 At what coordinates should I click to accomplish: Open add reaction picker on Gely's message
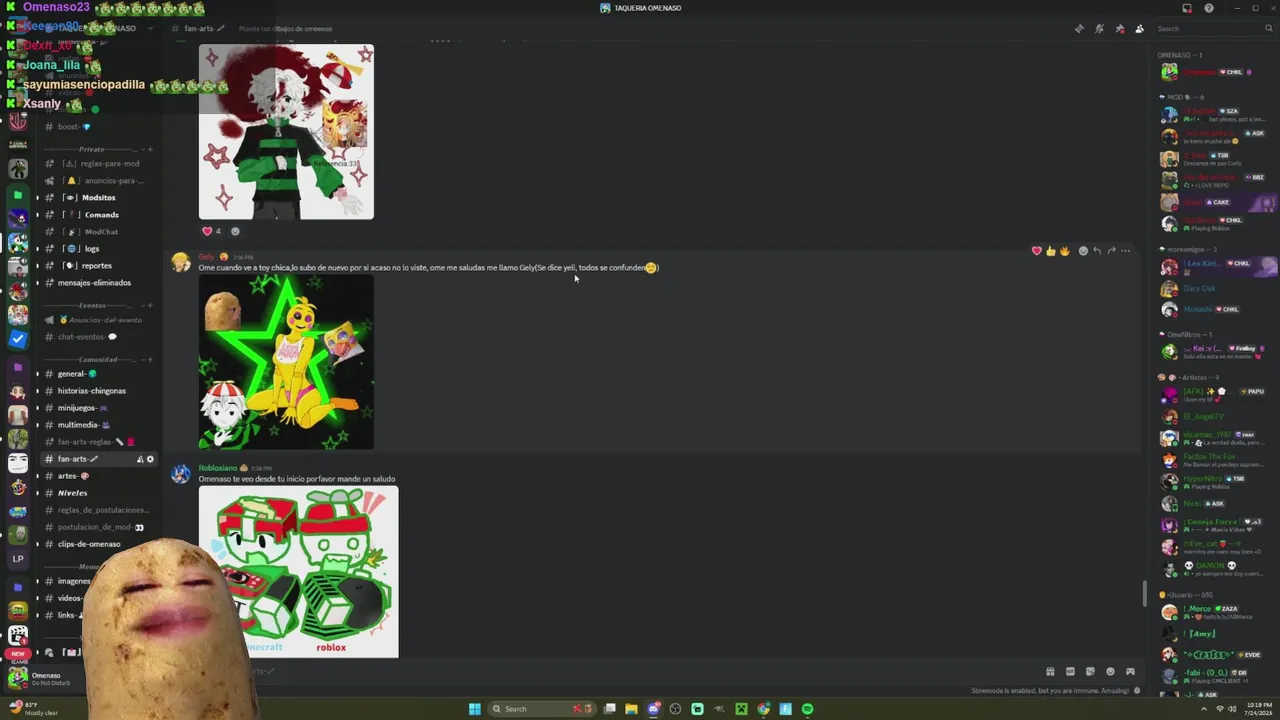tap(1083, 251)
